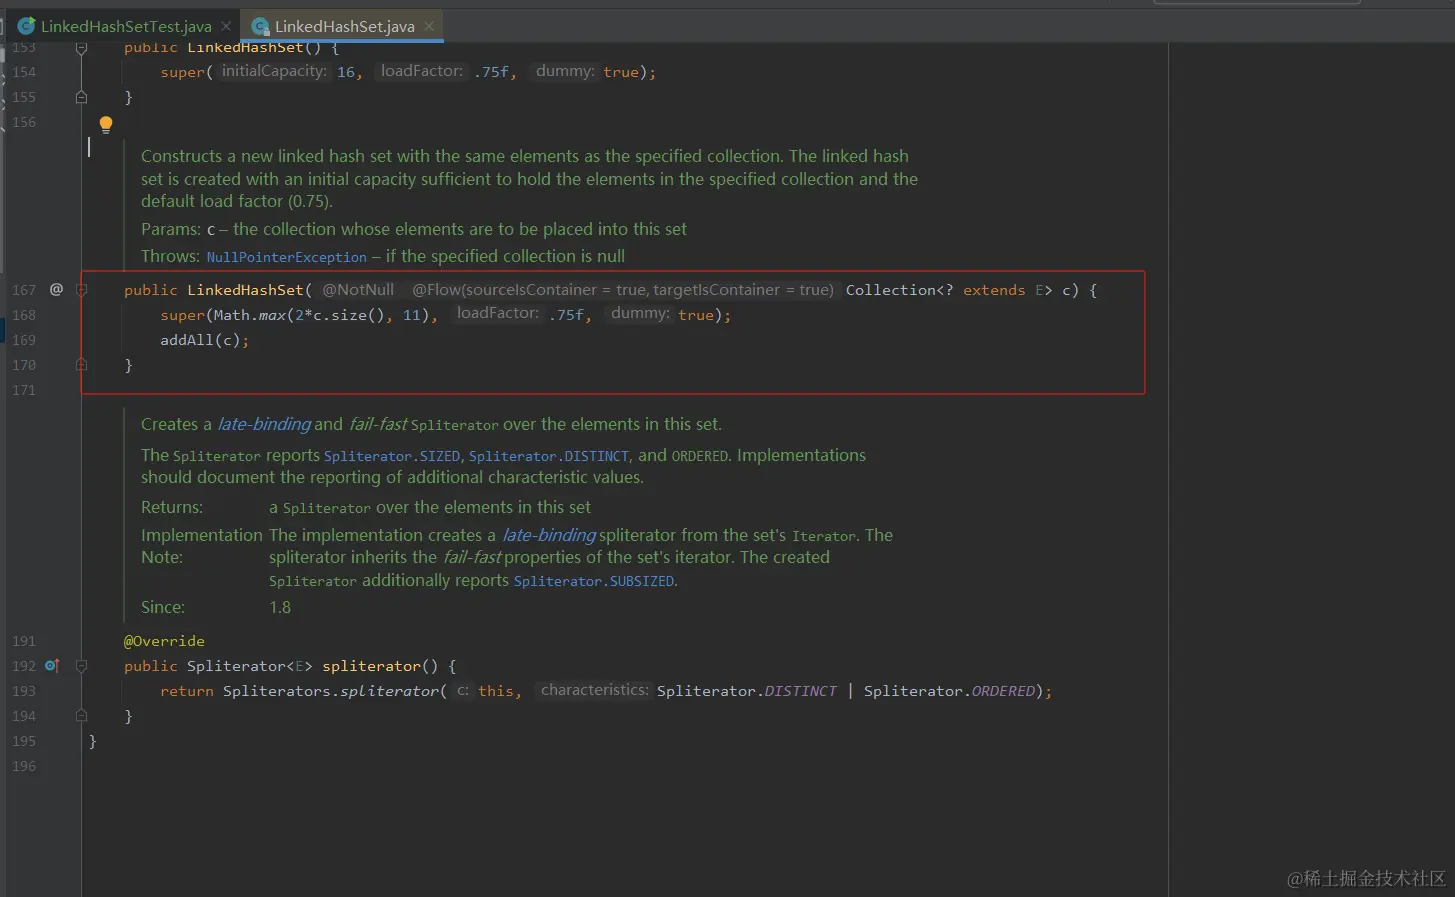Collapse the fold marker at line 153

coord(82,47)
